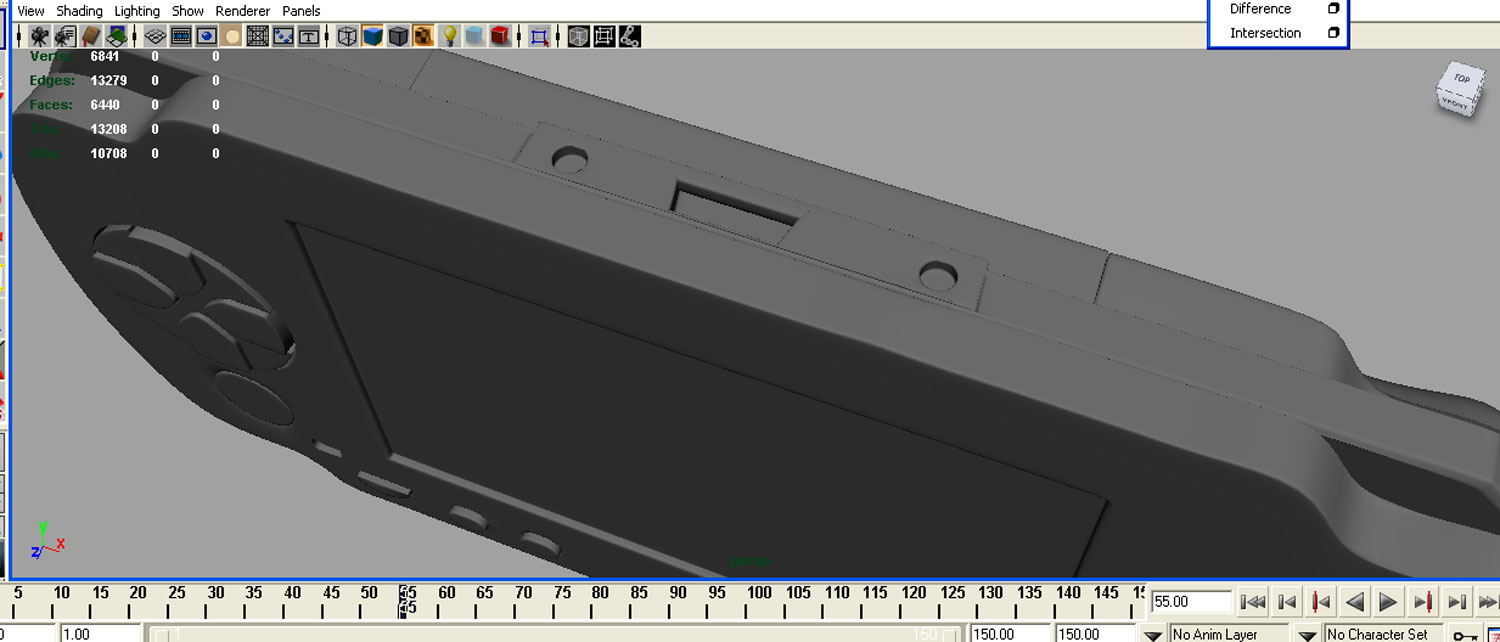Click the Faces count 6440
The width and height of the screenshot is (1500, 642).
[x=105, y=104]
